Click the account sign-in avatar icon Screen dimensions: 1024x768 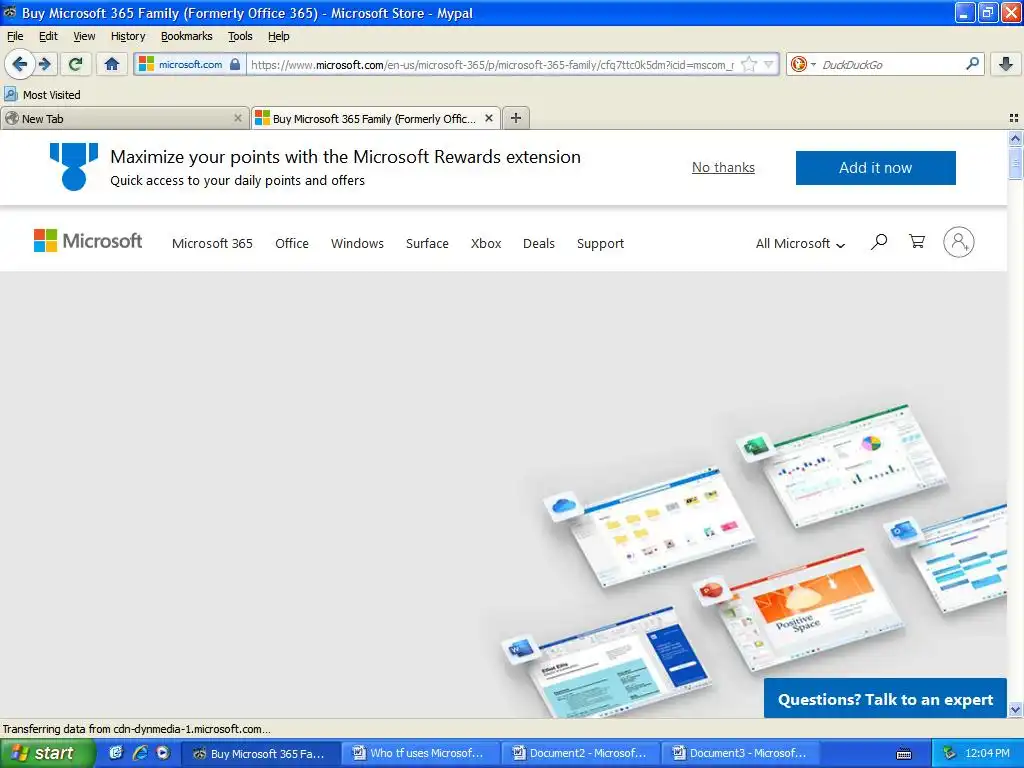tap(959, 242)
